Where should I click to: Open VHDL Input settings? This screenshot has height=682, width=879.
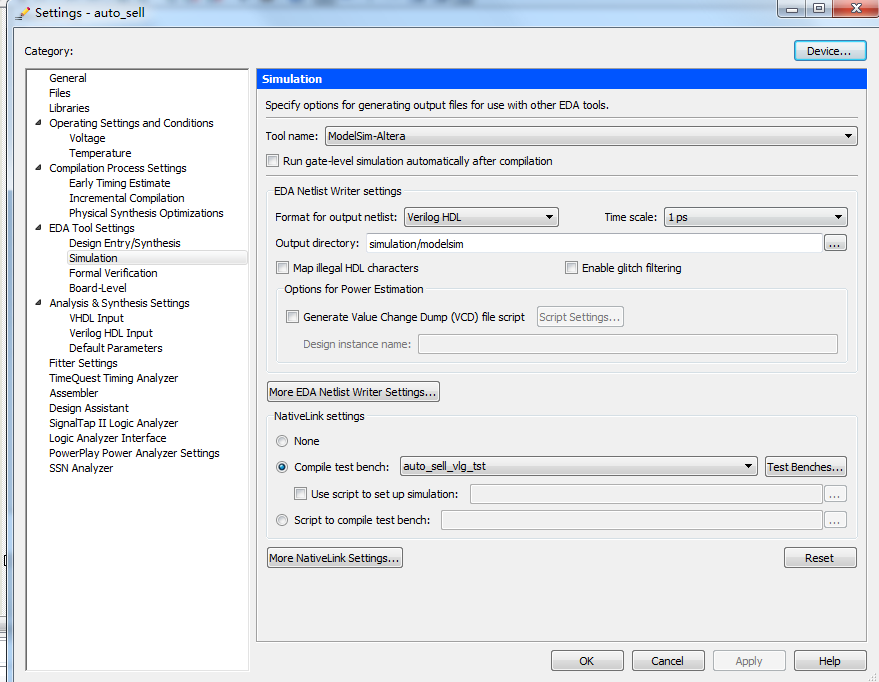[x=96, y=318]
